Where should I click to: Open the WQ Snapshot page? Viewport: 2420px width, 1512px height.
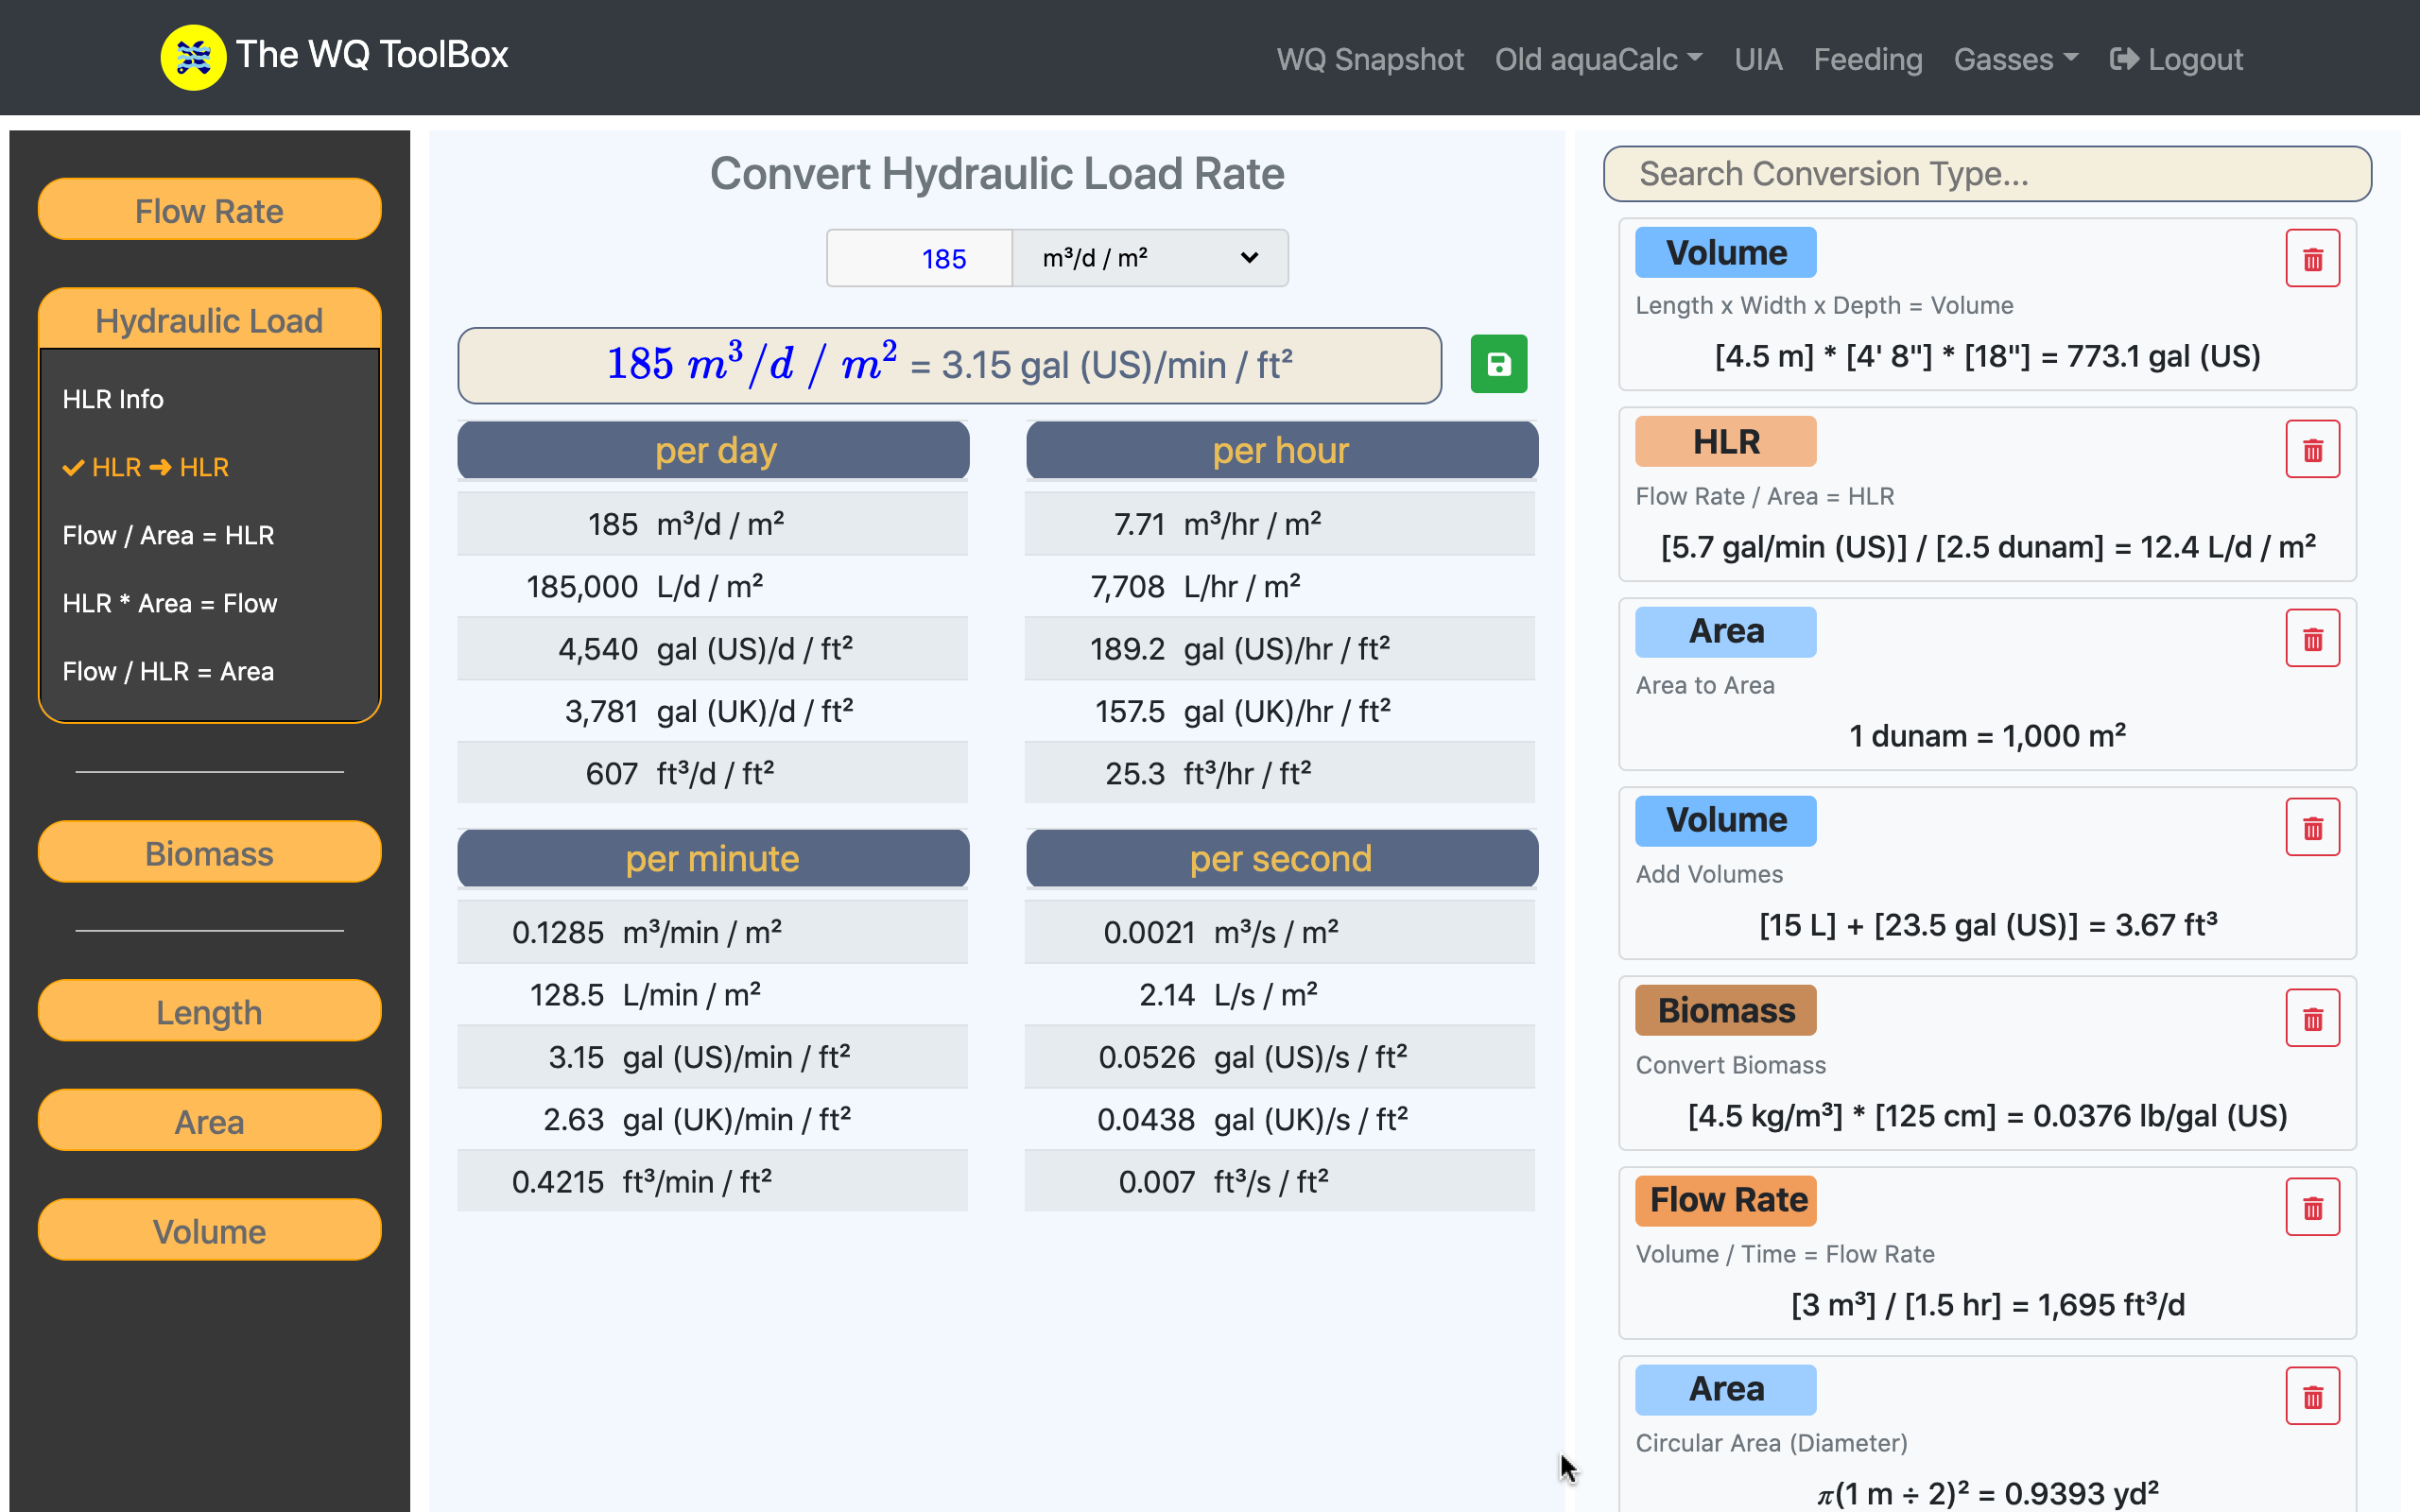pos(1369,59)
